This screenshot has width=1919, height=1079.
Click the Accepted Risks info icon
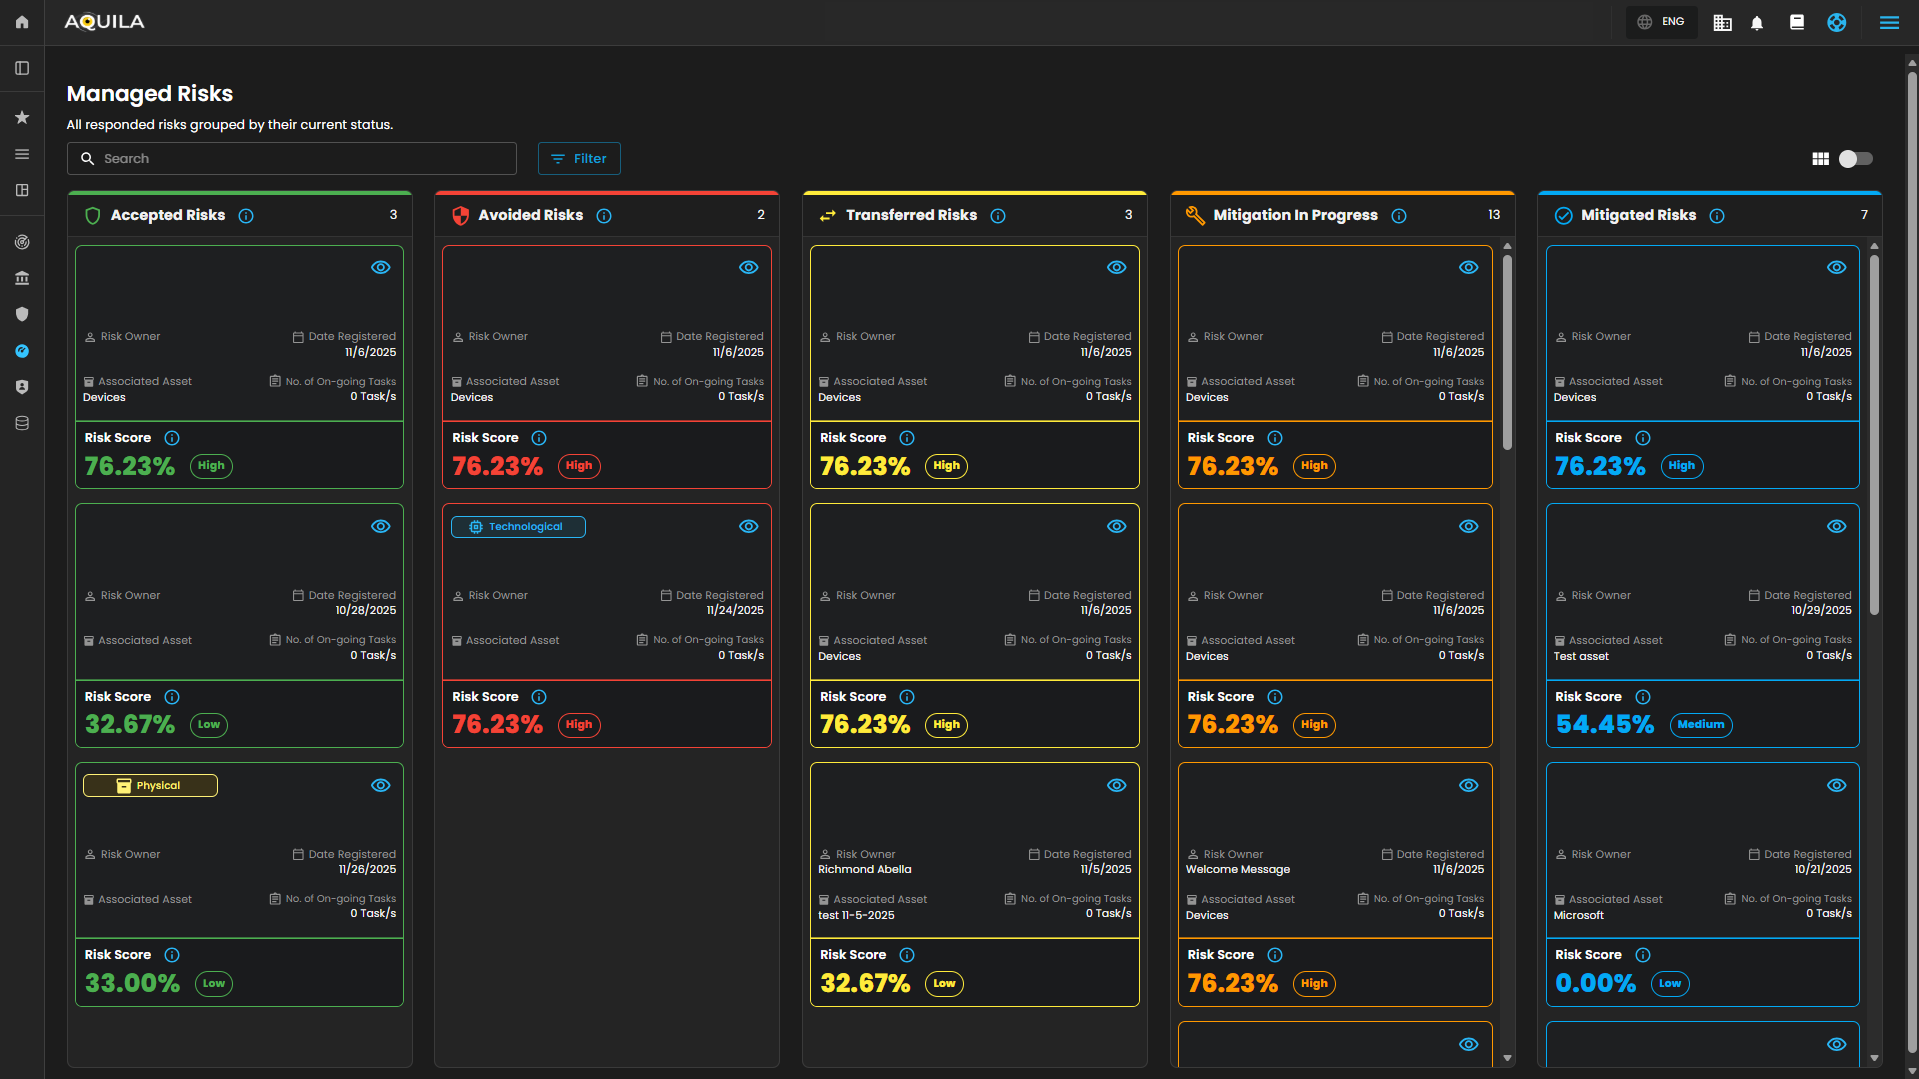[x=246, y=216]
